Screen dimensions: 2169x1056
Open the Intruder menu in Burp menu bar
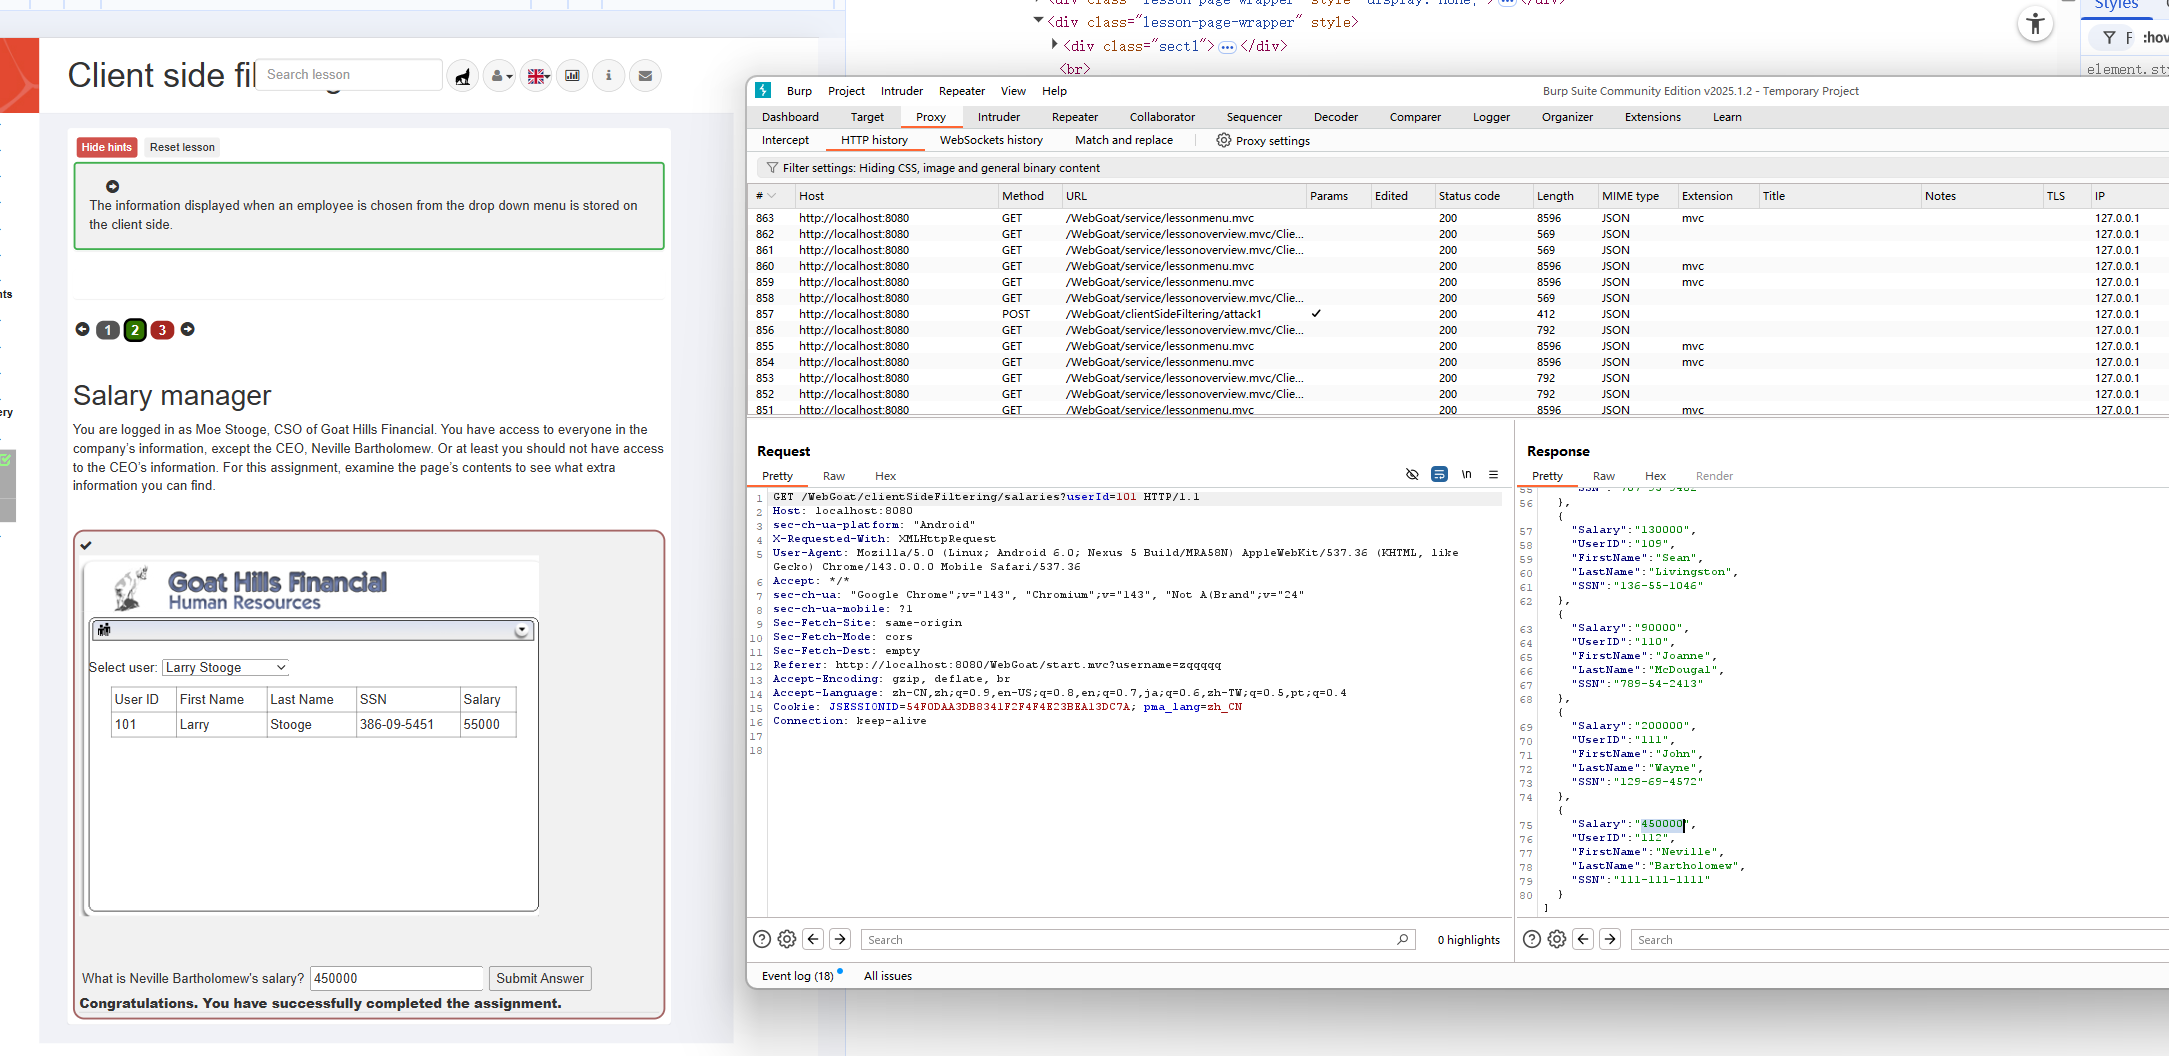901,91
